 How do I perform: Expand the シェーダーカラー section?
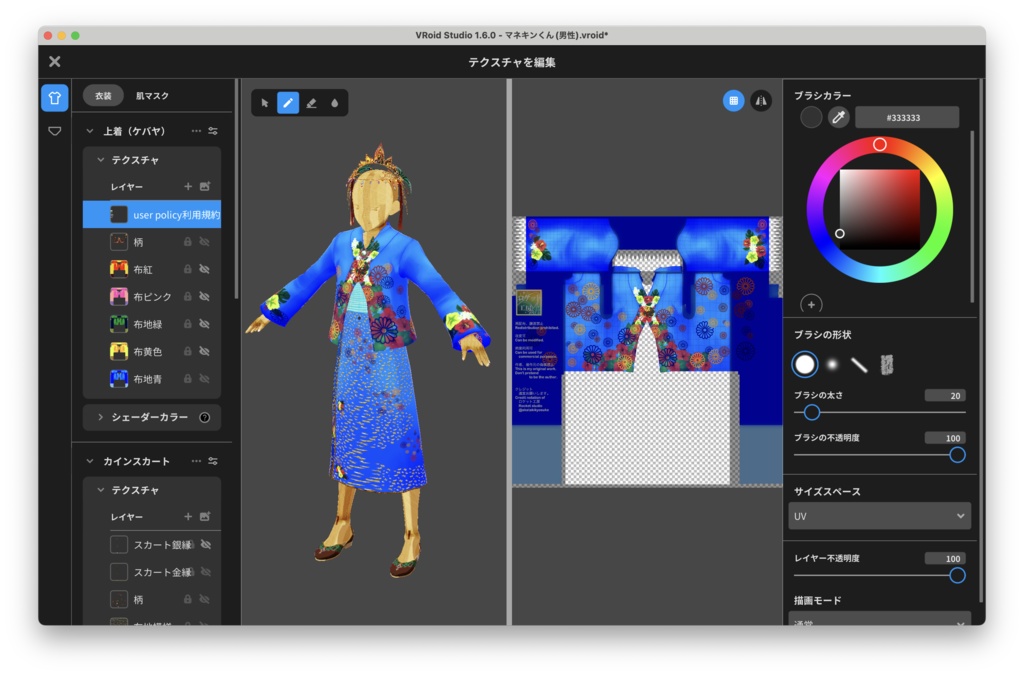click(101, 417)
